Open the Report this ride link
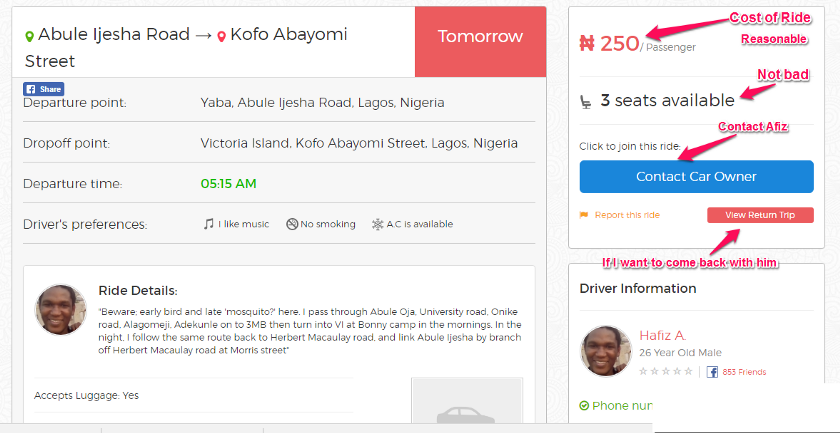This screenshot has height=433, width=840. click(x=627, y=215)
